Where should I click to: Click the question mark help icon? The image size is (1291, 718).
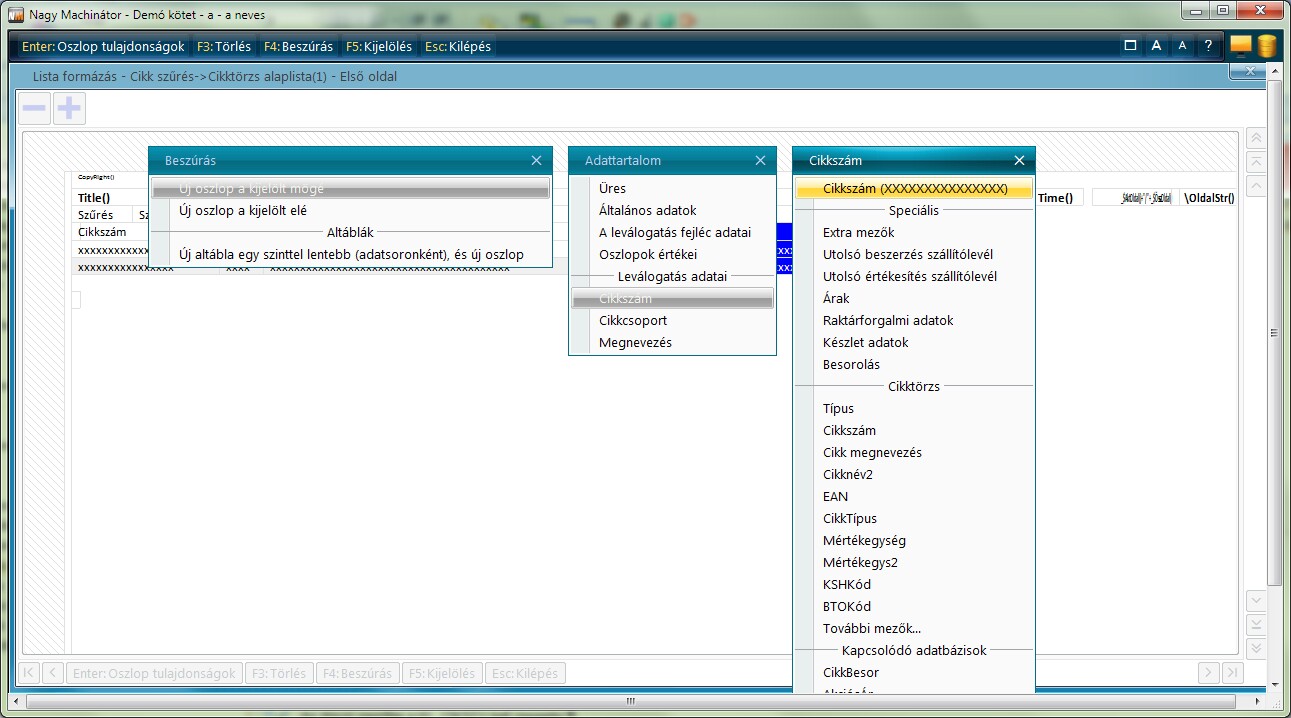coord(1208,46)
